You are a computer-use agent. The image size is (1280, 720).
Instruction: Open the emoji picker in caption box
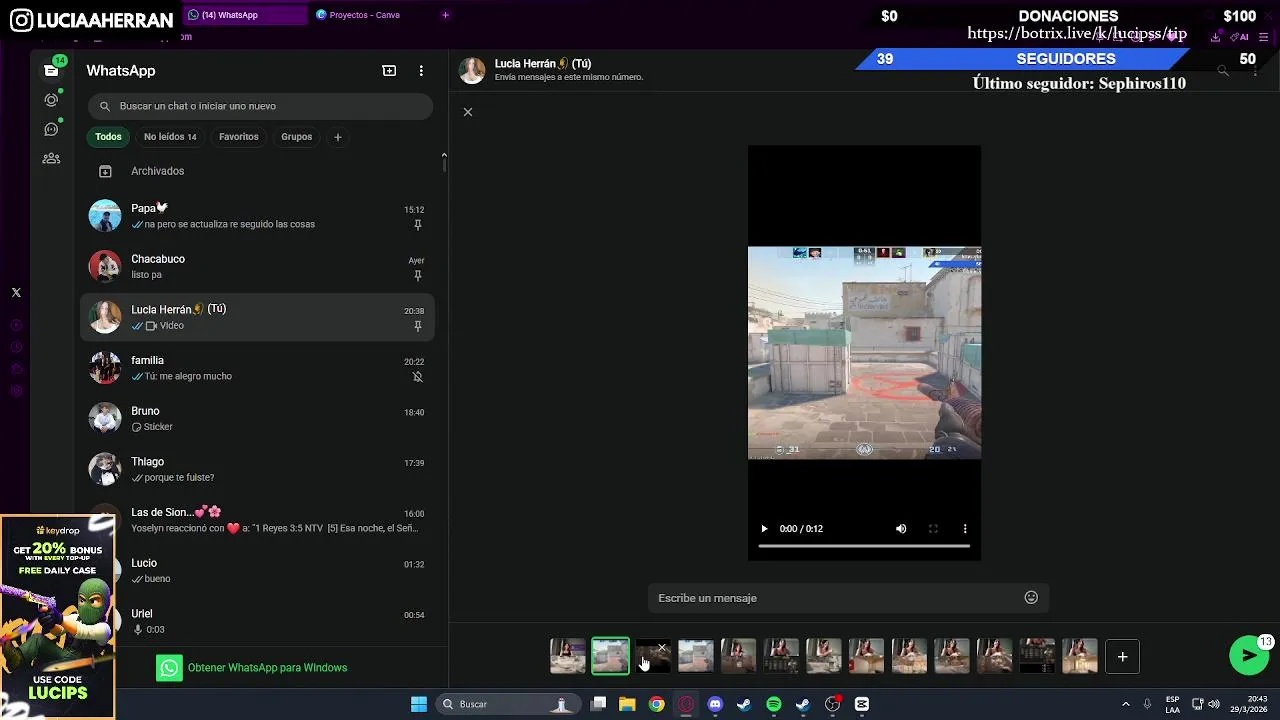[1031, 598]
